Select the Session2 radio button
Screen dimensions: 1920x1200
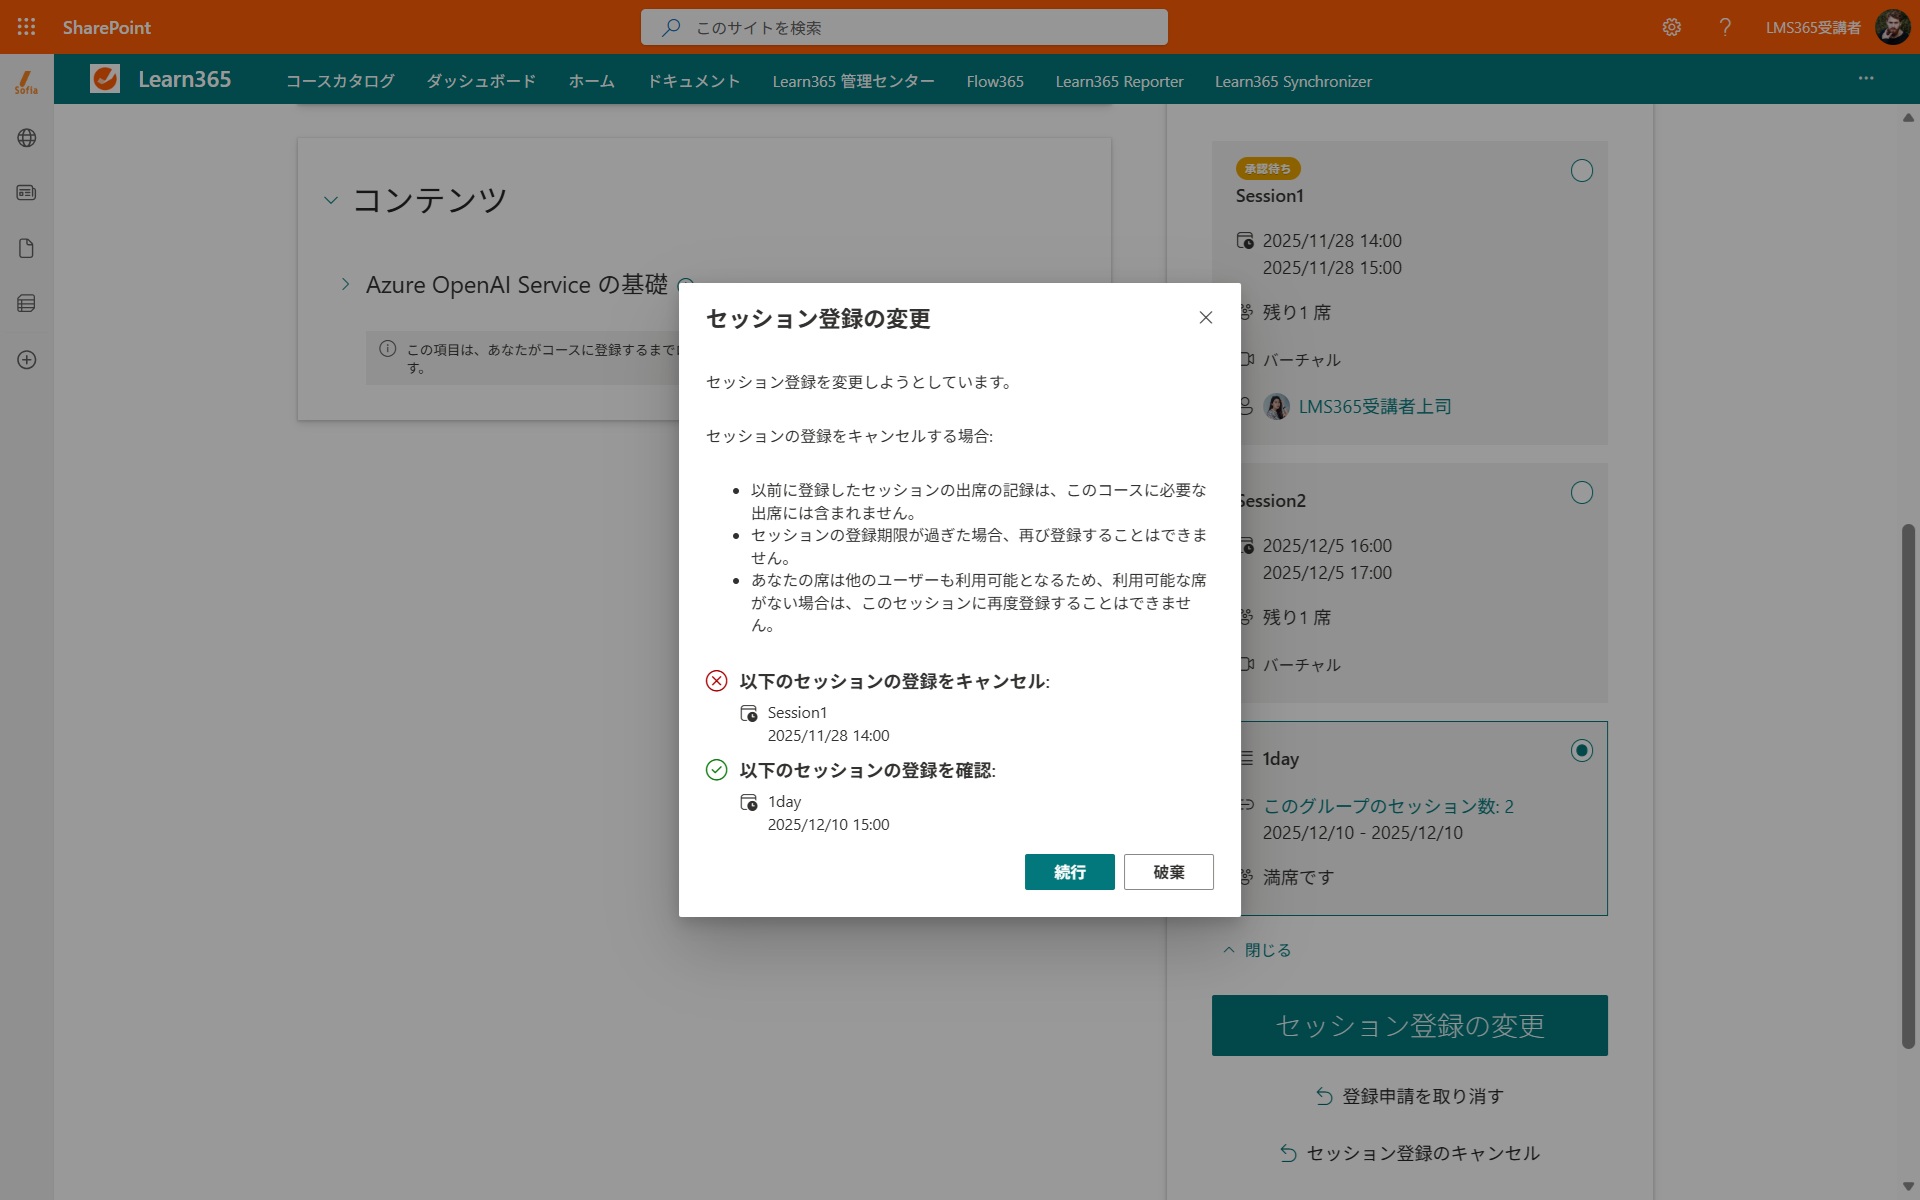(x=1582, y=493)
